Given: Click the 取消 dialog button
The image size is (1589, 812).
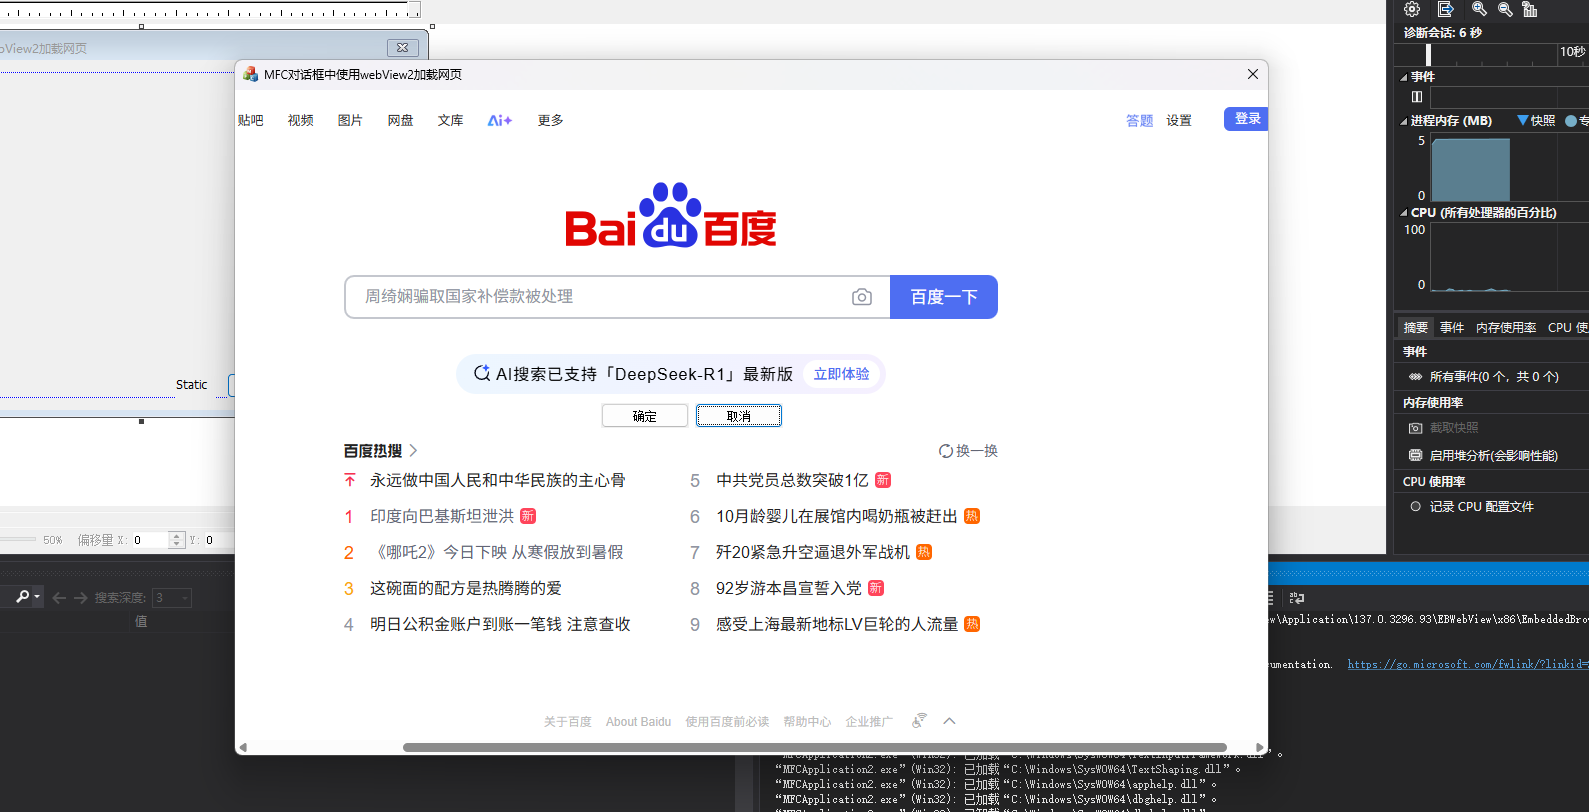Looking at the screenshot, I should tap(739, 416).
